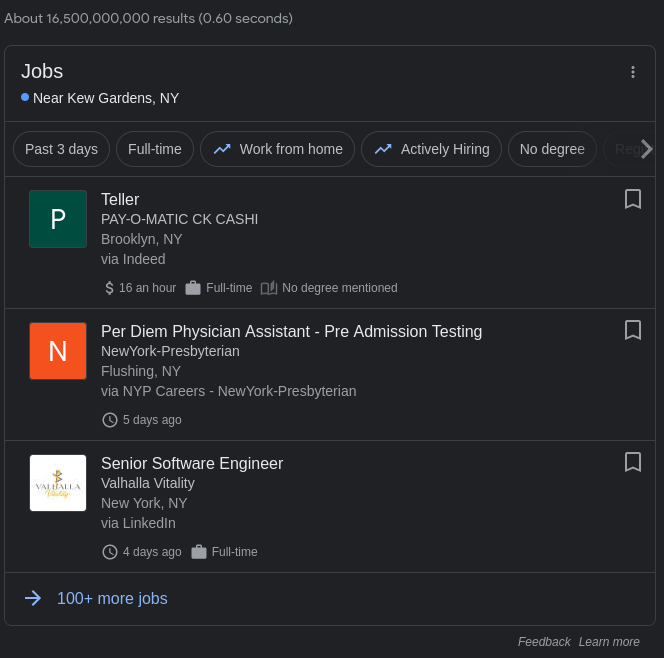
Task: Click the PAY-O-MATIC green P logo
Action: tap(58, 219)
